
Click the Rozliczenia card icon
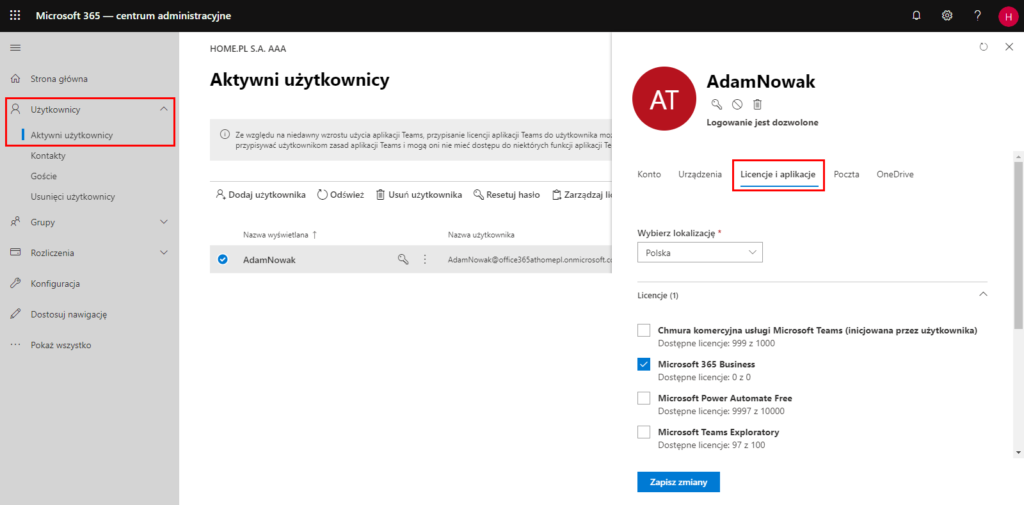16,253
